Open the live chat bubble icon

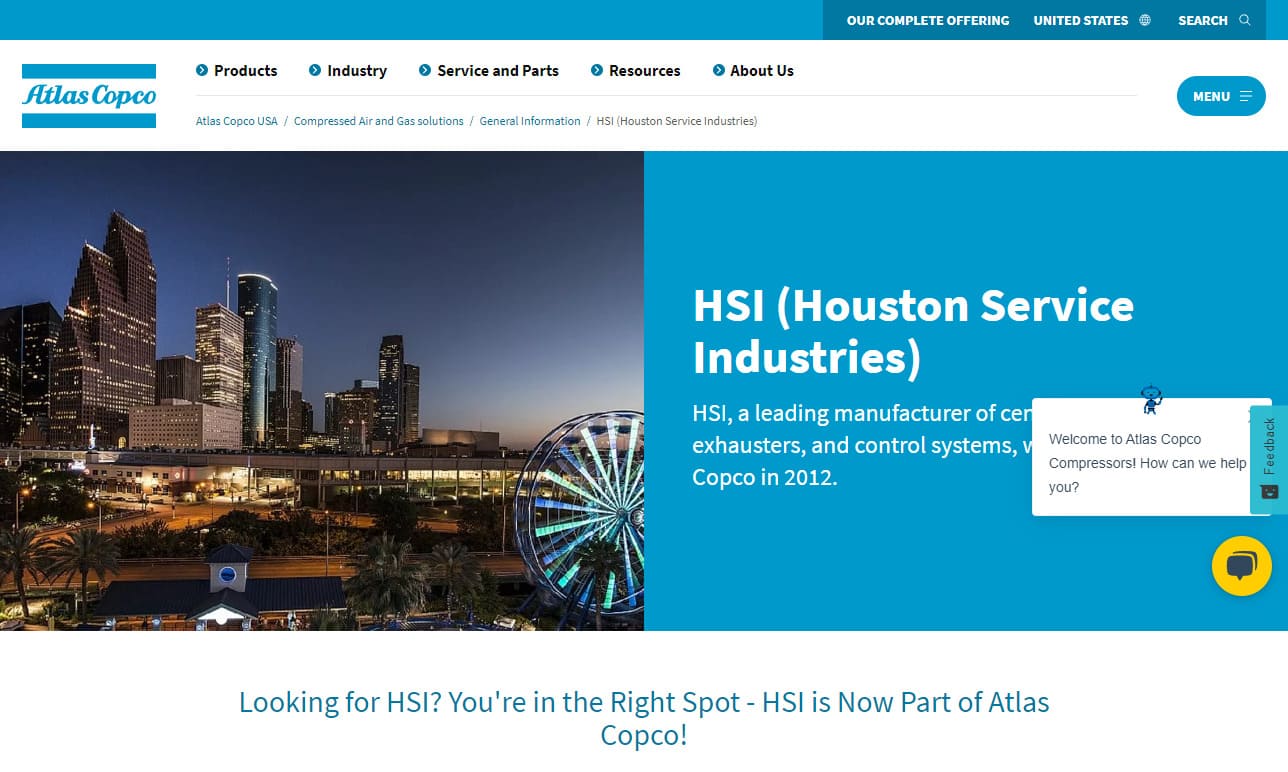pyautogui.click(x=1241, y=565)
